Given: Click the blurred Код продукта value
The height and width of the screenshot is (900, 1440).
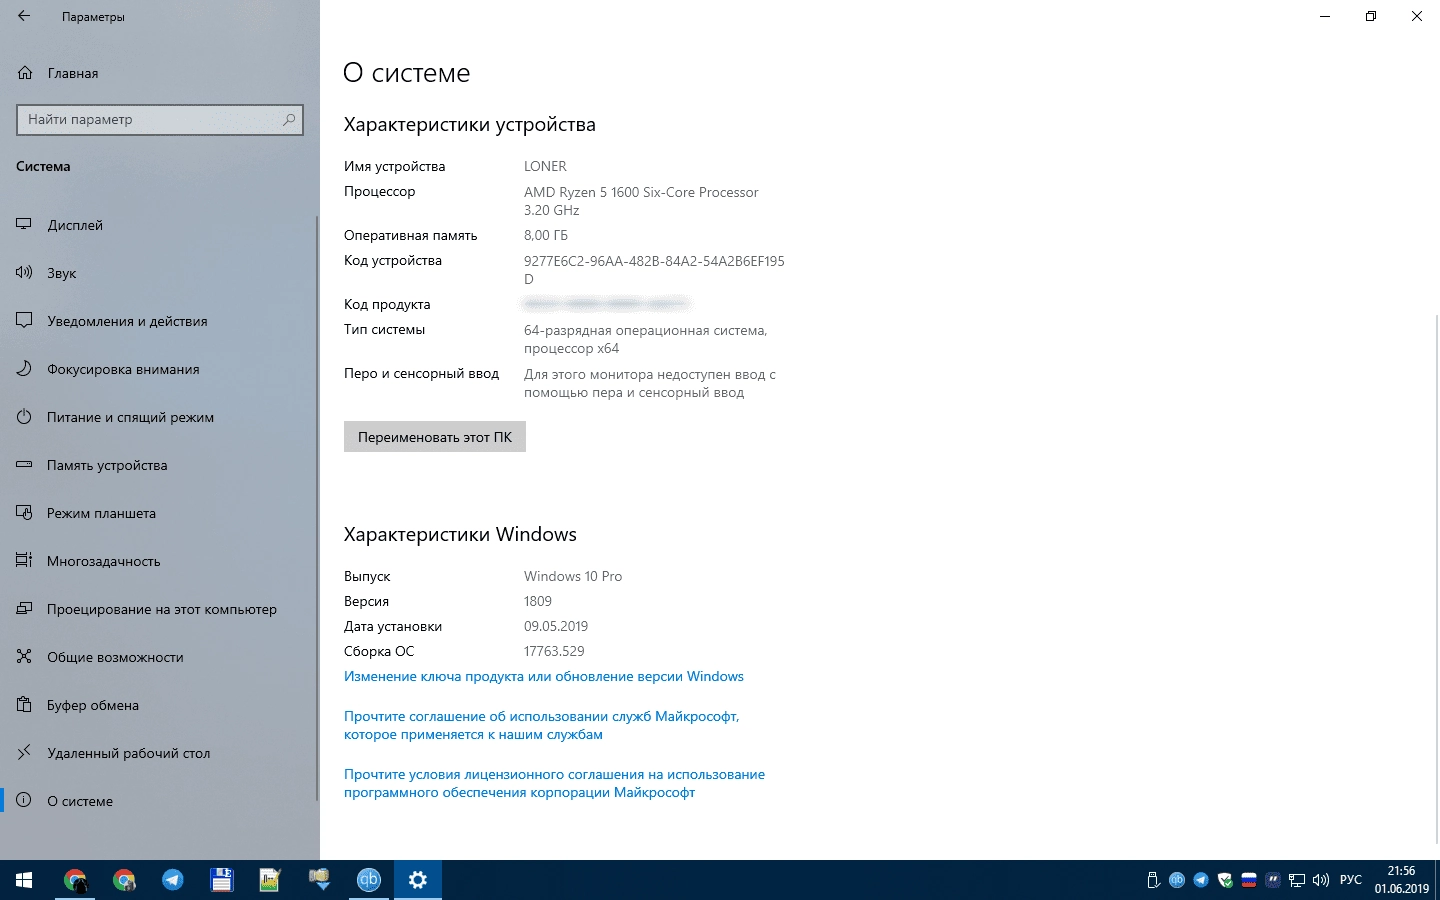Looking at the screenshot, I should pos(606,303).
